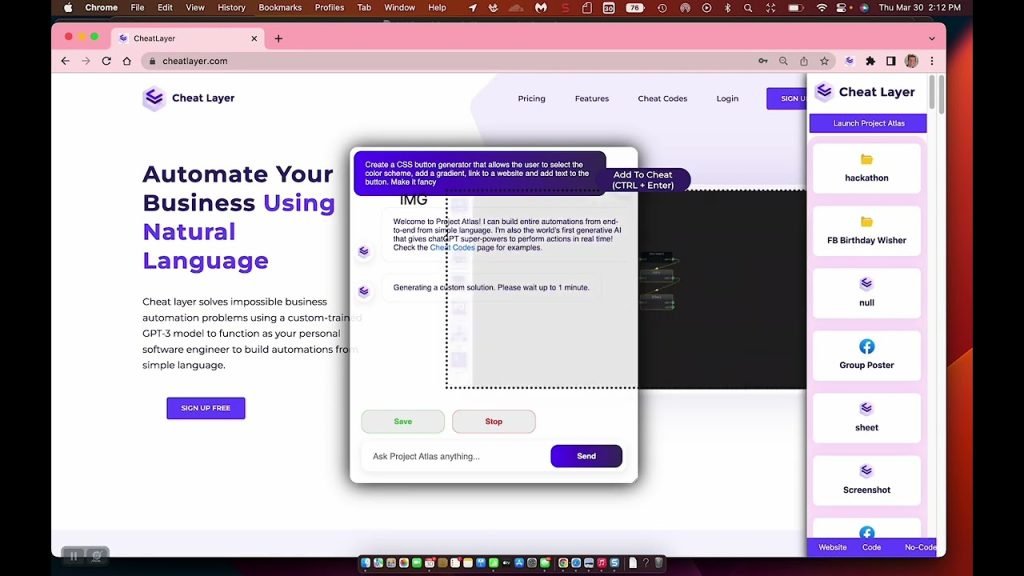Click the SIGN UP FREE button
The height and width of the screenshot is (576, 1024).
tap(206, 408)
